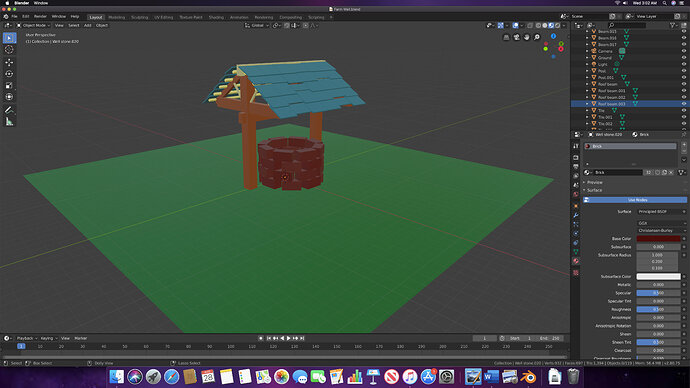The image size is (690, 388).
Task: Toggle snapping magnet icon in header
Action: pyautogui.click(x=287, y=26)
